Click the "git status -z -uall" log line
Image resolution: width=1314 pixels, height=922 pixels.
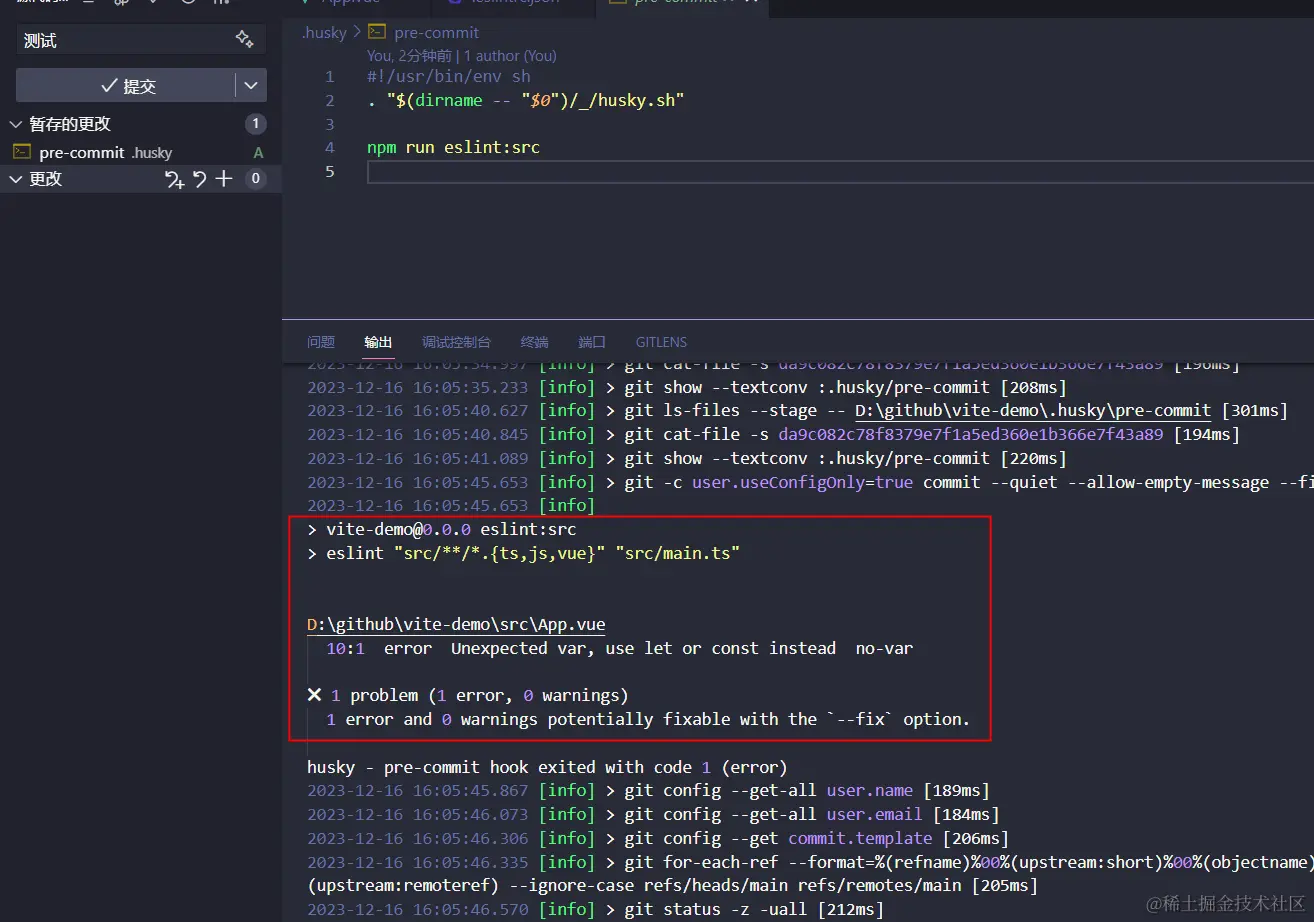pyautogui.click(x=596, y=909)
